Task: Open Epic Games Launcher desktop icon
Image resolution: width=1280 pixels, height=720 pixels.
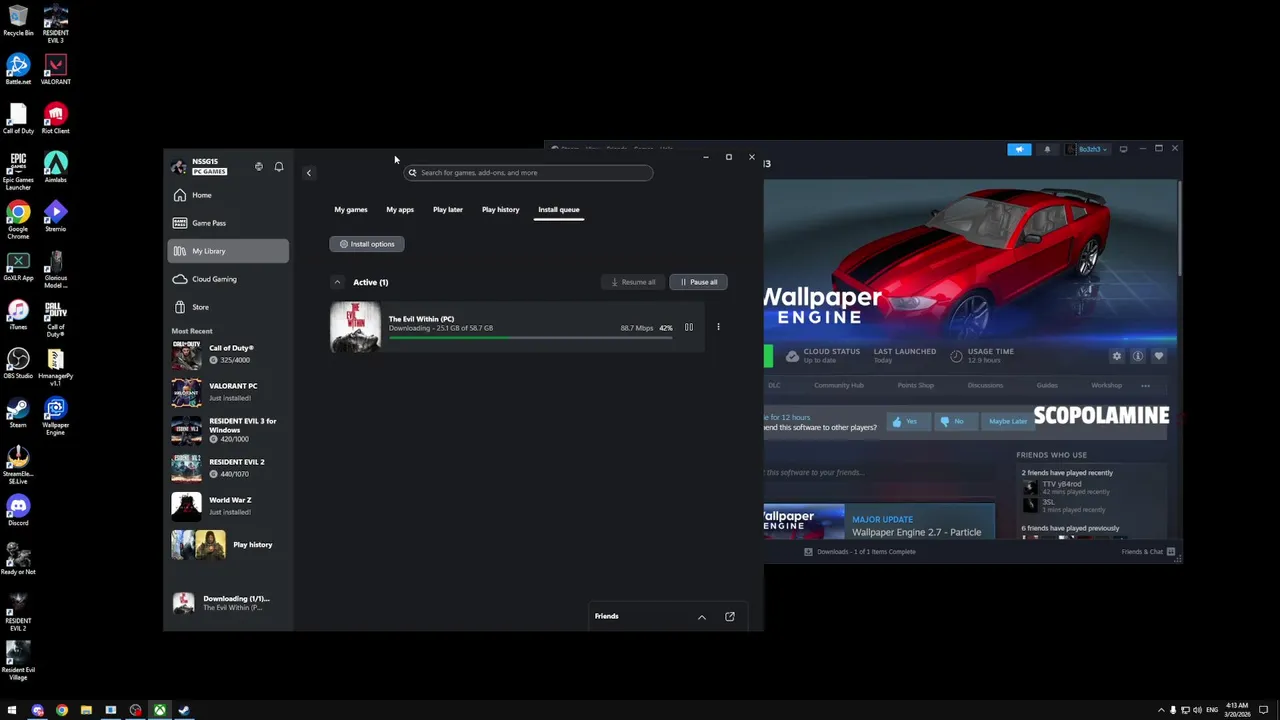Action: click(18, 170)
